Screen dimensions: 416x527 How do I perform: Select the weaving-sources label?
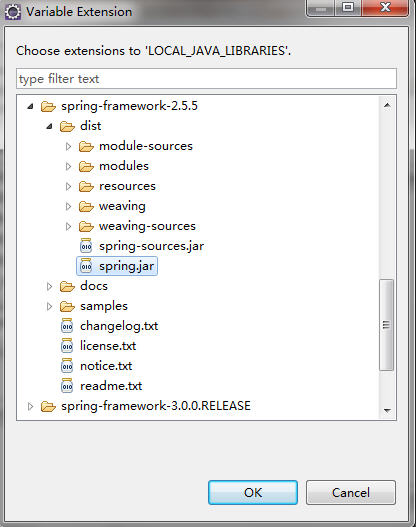147,226
